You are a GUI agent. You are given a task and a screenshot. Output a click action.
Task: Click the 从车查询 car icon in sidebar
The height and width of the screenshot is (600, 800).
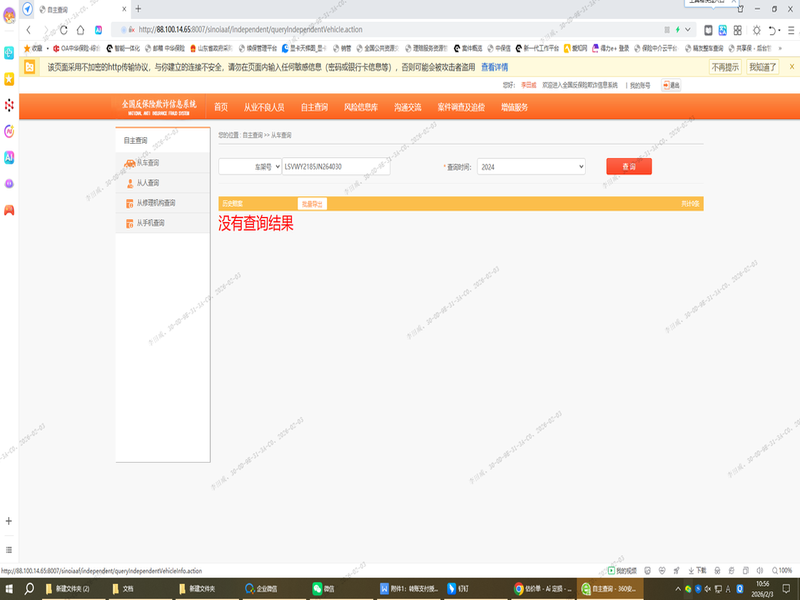tap(130, 163)
